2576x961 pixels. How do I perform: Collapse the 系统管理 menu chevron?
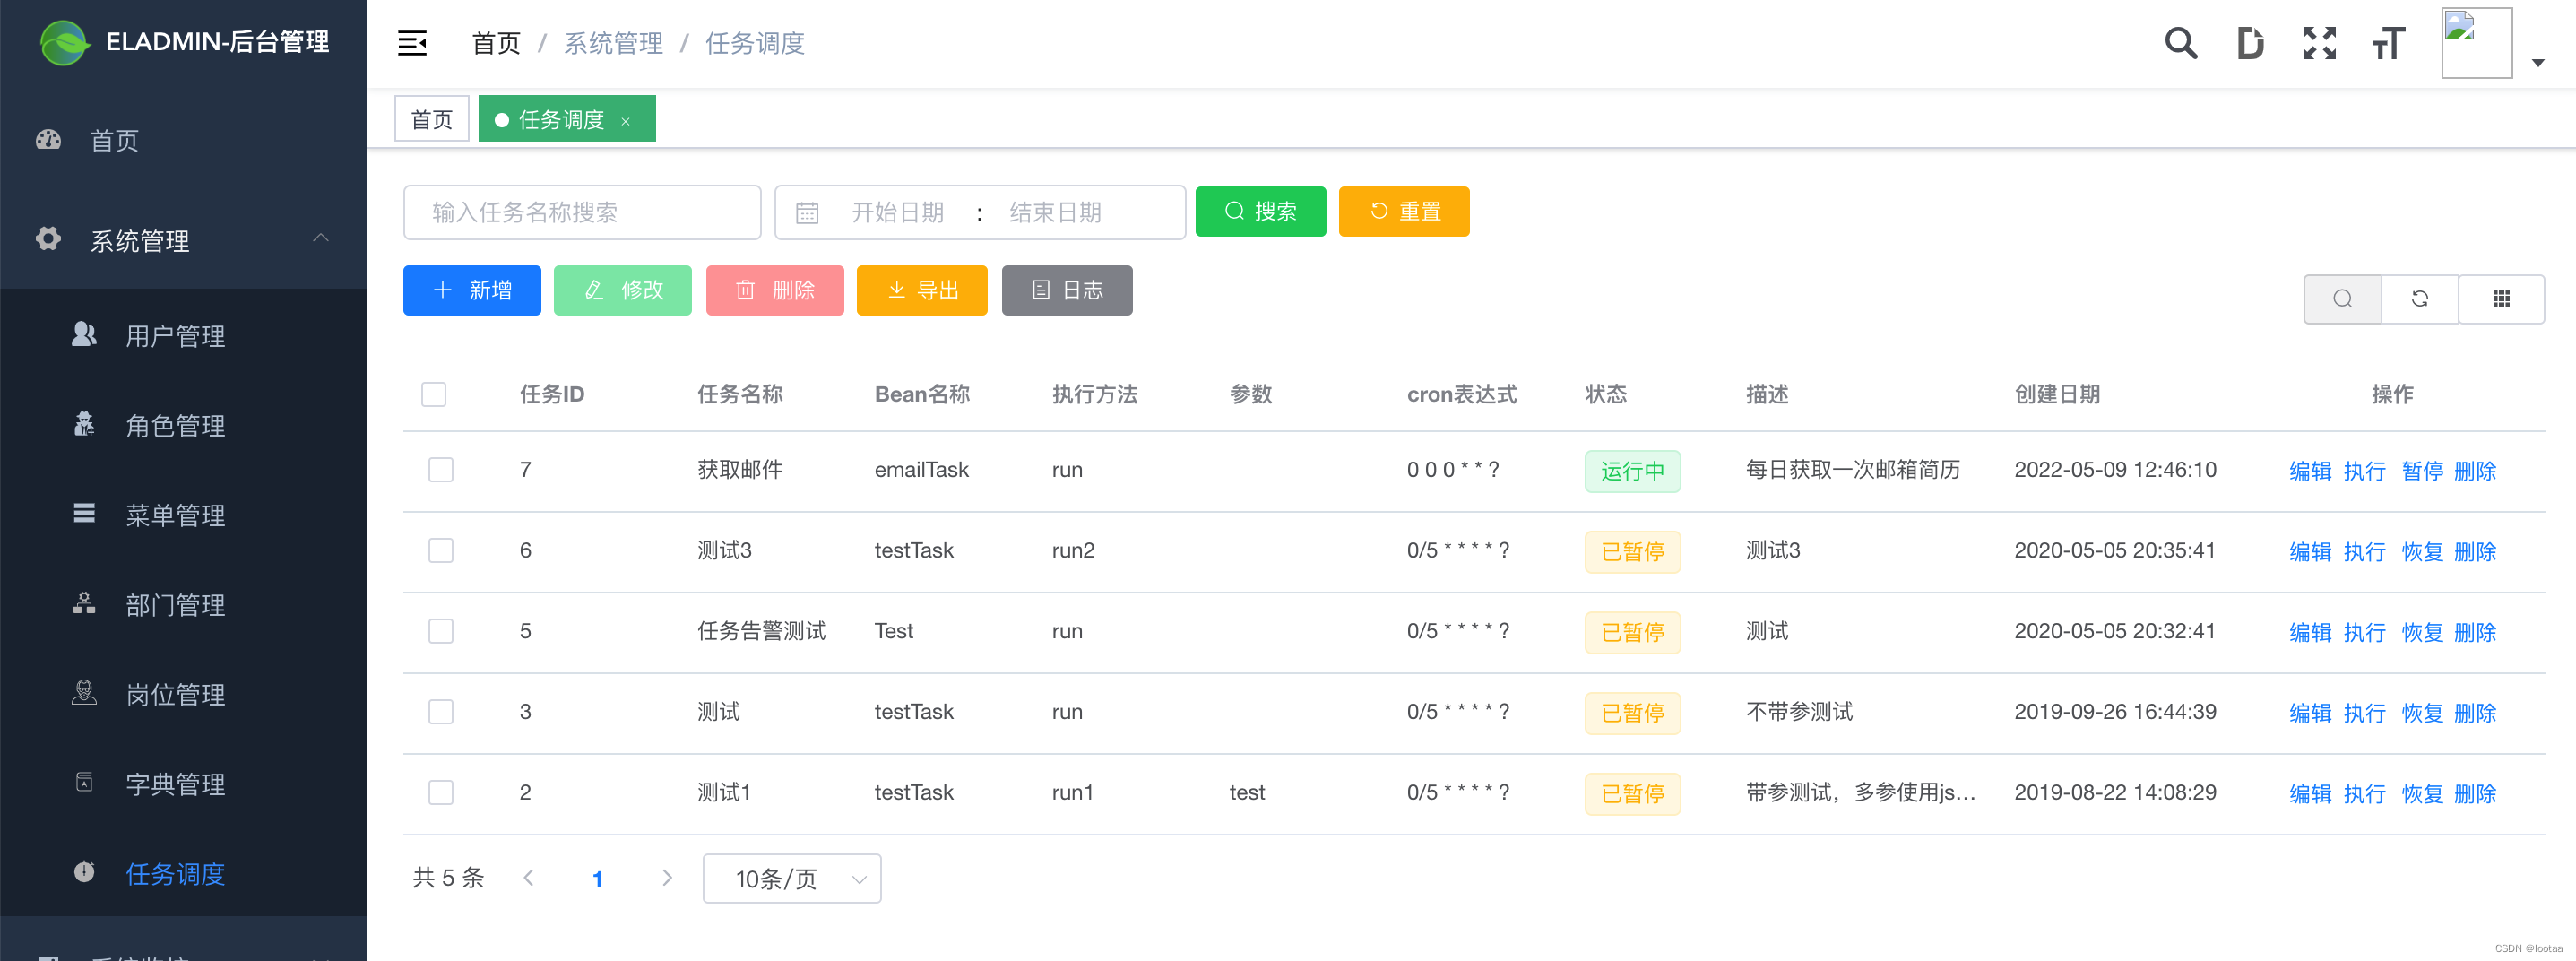pyautogui.click(x=320, y=238)
